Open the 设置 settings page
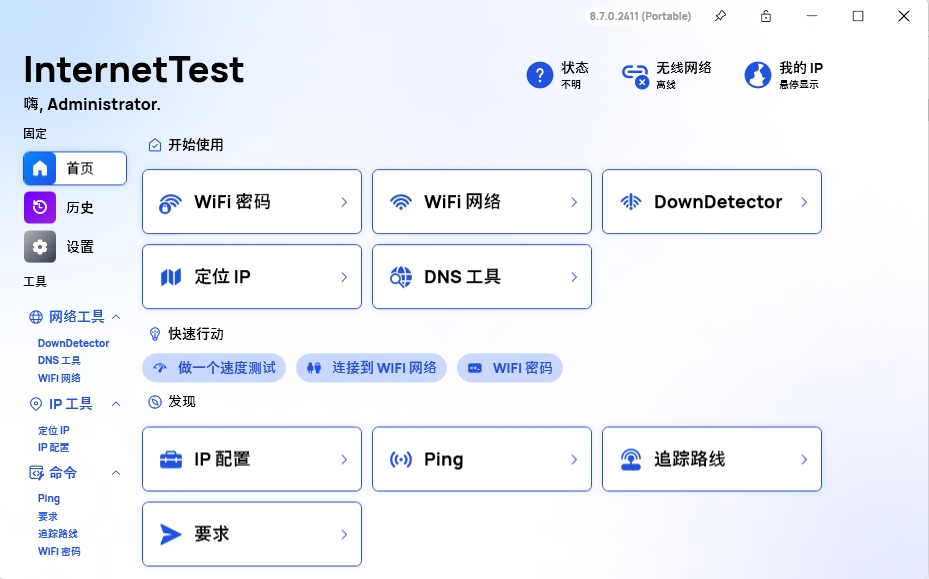Screen dimensions: 929x579 75,247
